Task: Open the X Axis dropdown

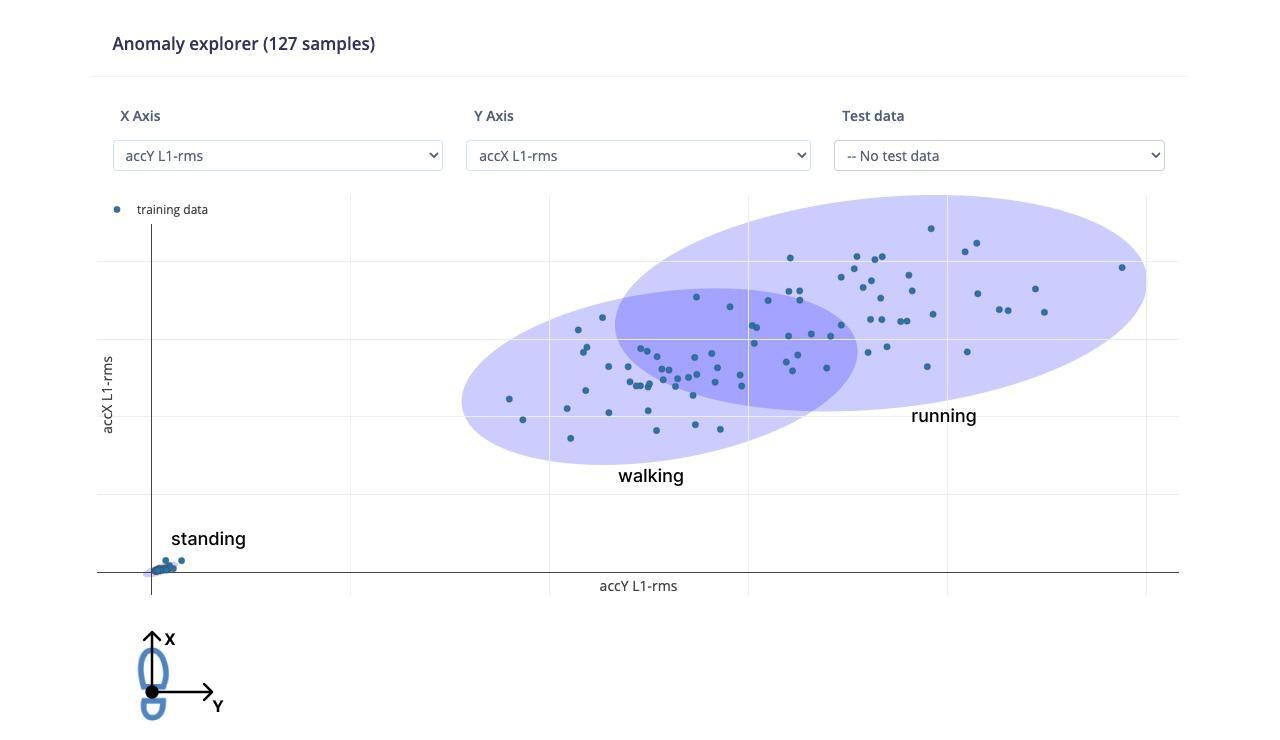Action: point(278,155)
